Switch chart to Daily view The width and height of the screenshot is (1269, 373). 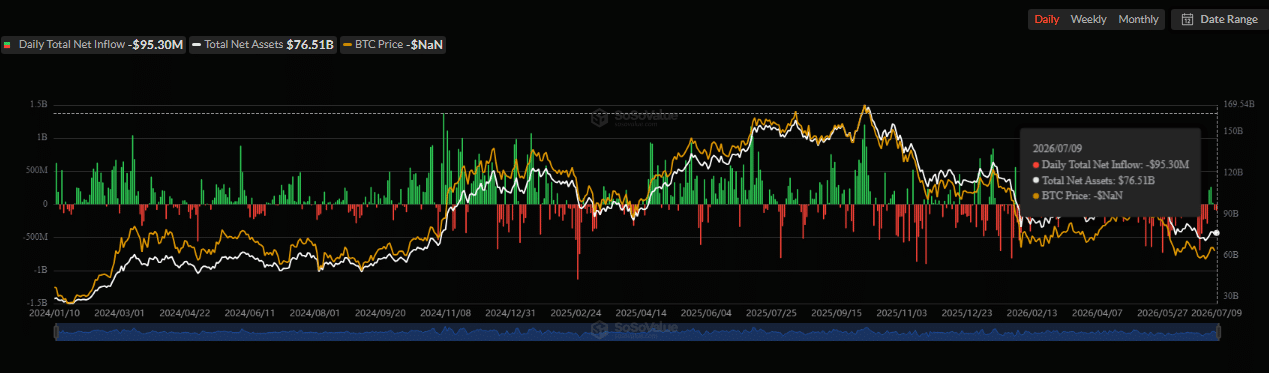pyautogui.click(x=1047, y=19)
